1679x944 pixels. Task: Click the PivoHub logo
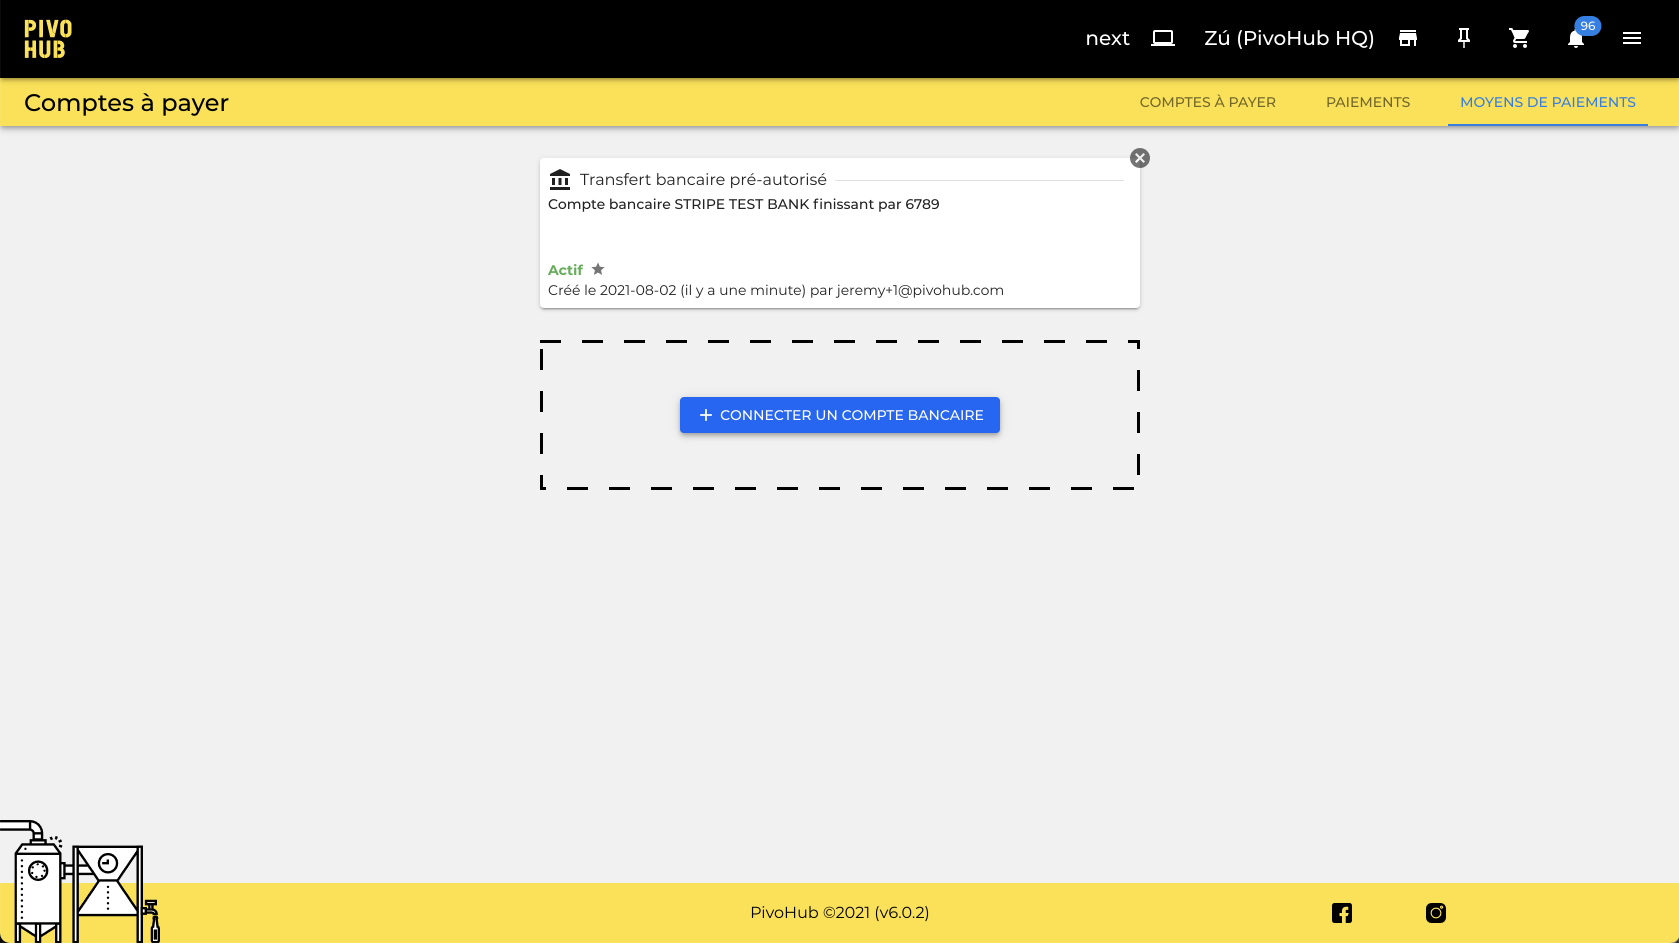click(45, 37)
